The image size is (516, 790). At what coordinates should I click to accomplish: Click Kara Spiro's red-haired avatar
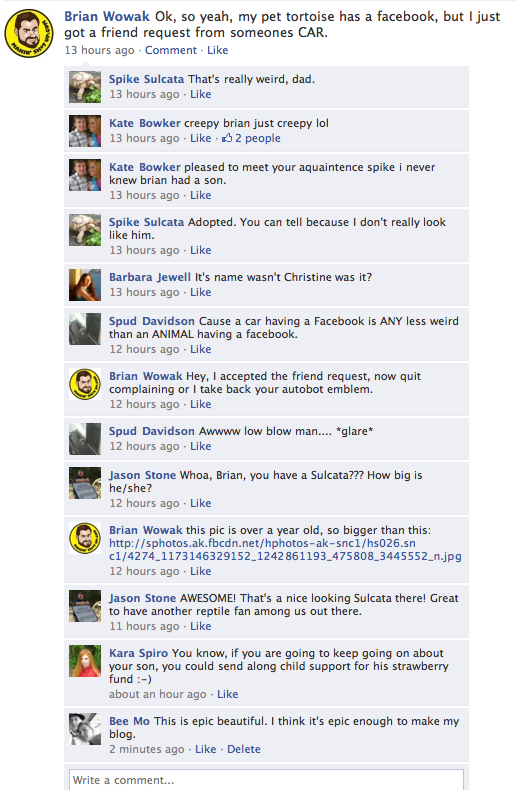pyautogui.click(x=85, y=661)
